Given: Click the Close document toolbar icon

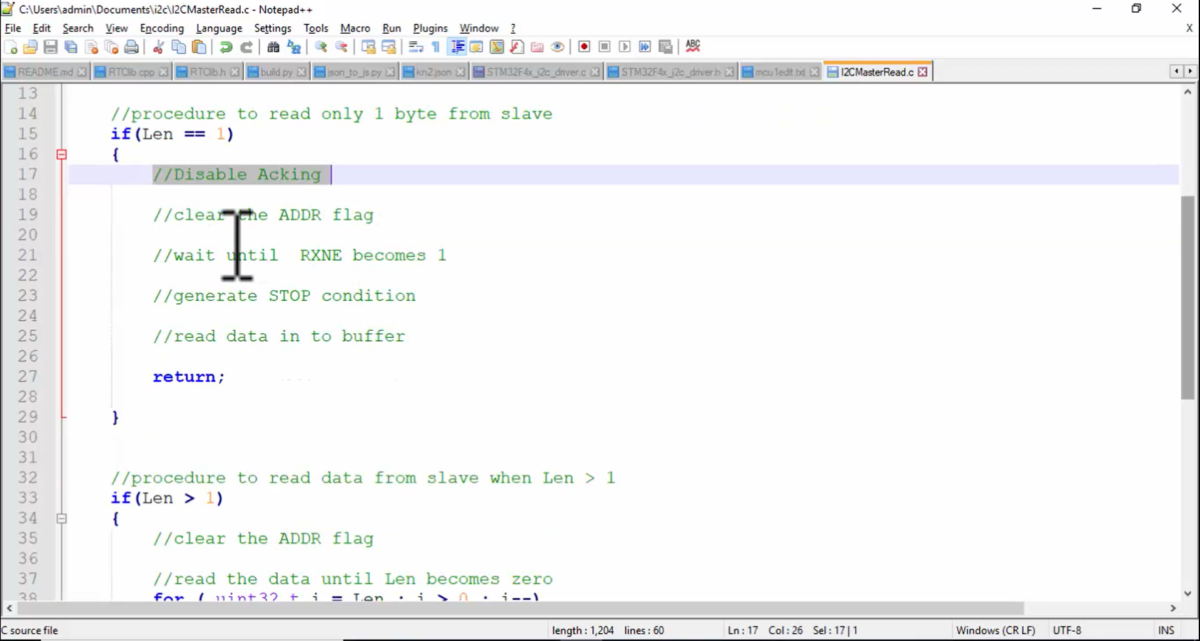Looking at the screenshot, I should (x=91, y=47).
